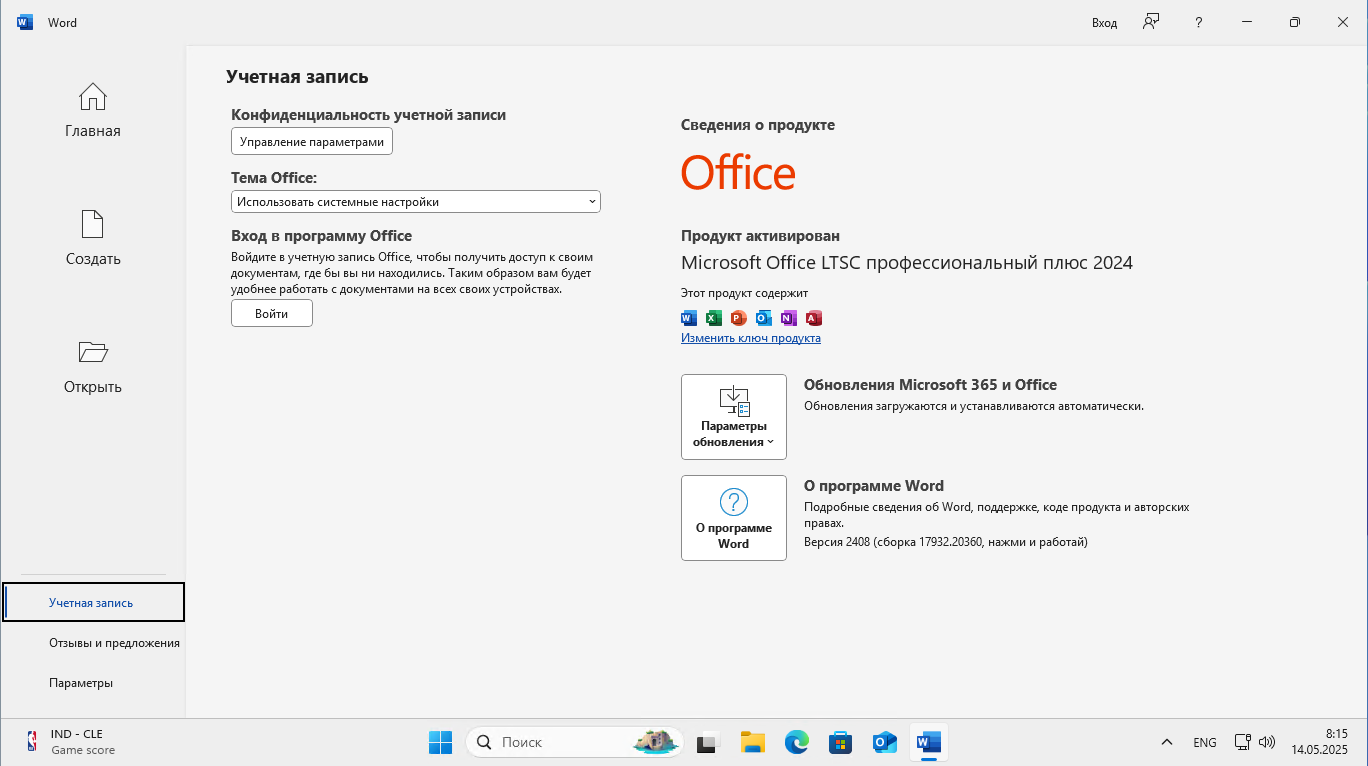Click Этот продукт содержит label
Image resolution: width=1368 pixels, height=766 pixels.
744,293
